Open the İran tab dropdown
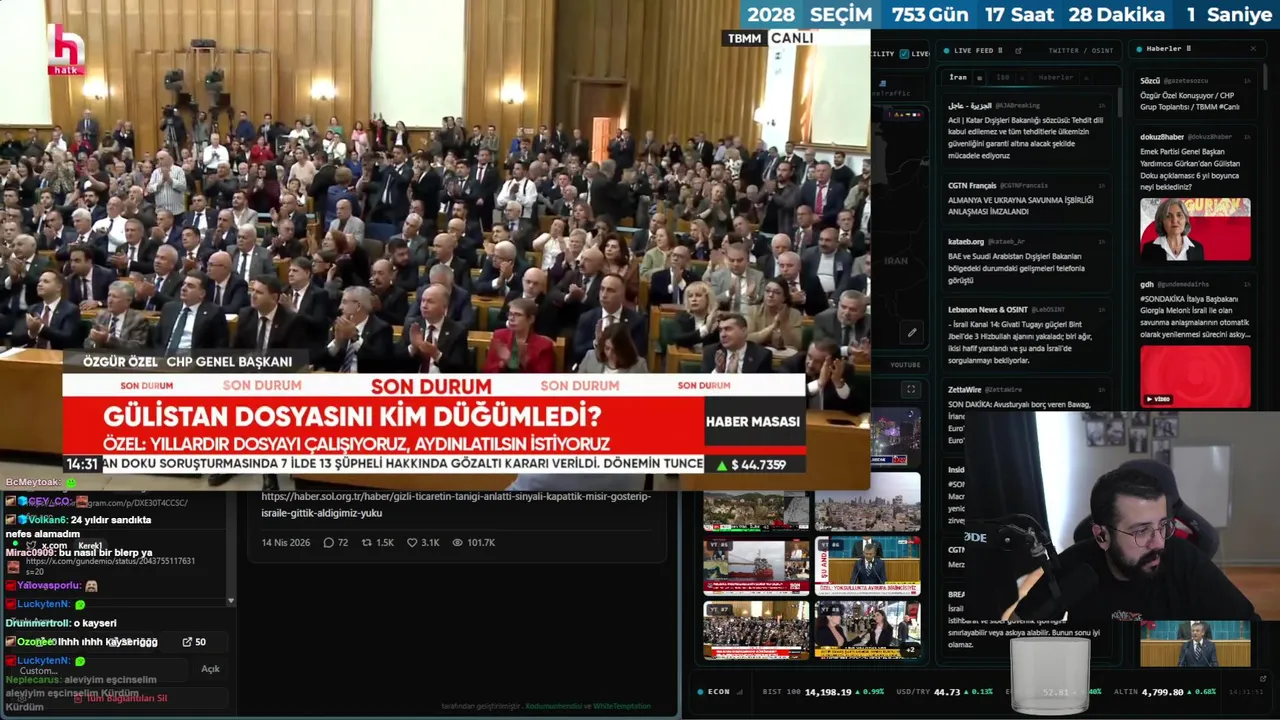1280x720 pixels. (x=979, y=77)
